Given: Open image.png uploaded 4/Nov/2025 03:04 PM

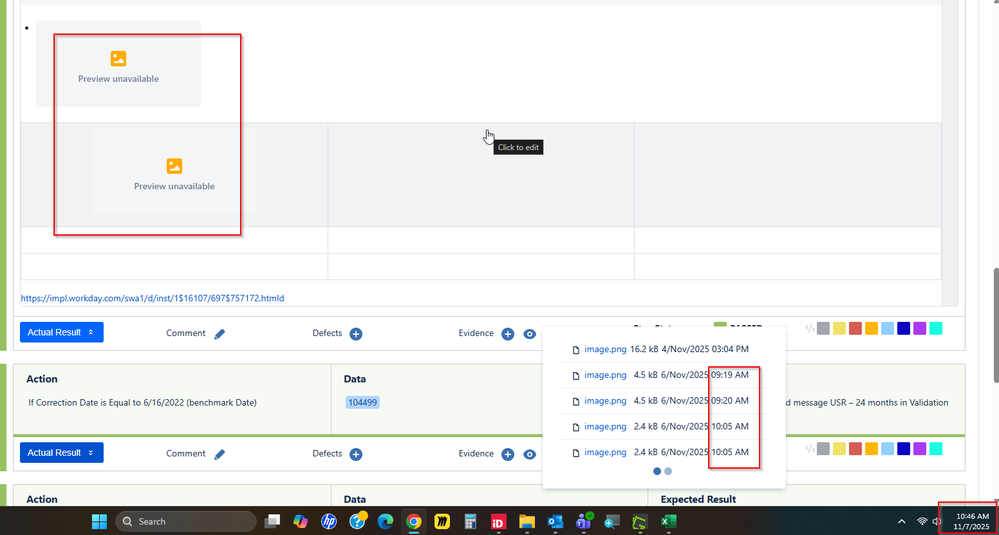Looking at the screenshot, I should point(605,350).
